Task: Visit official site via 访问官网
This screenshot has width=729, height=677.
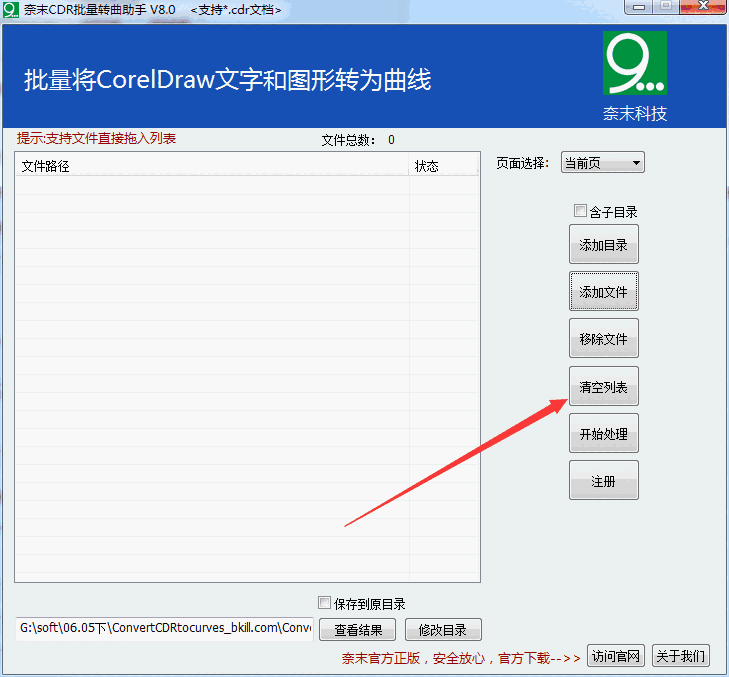Action: pos(616,656)
